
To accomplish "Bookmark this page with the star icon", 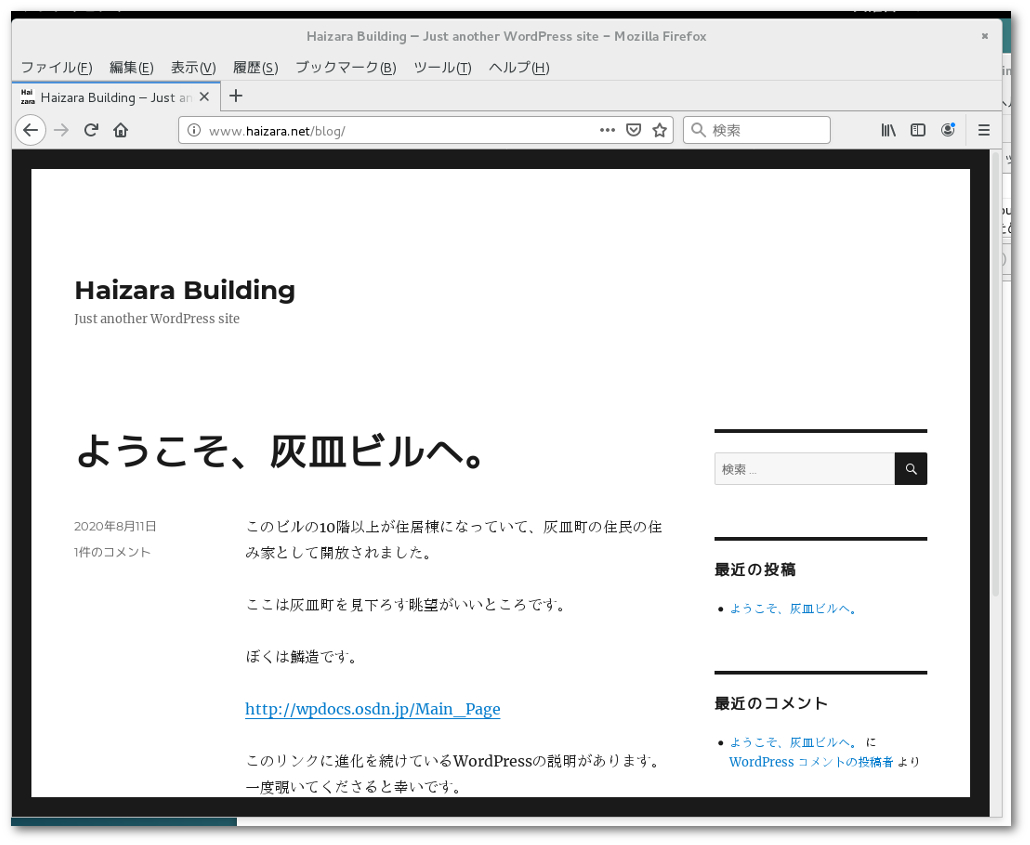I will (x=659, y=130).
